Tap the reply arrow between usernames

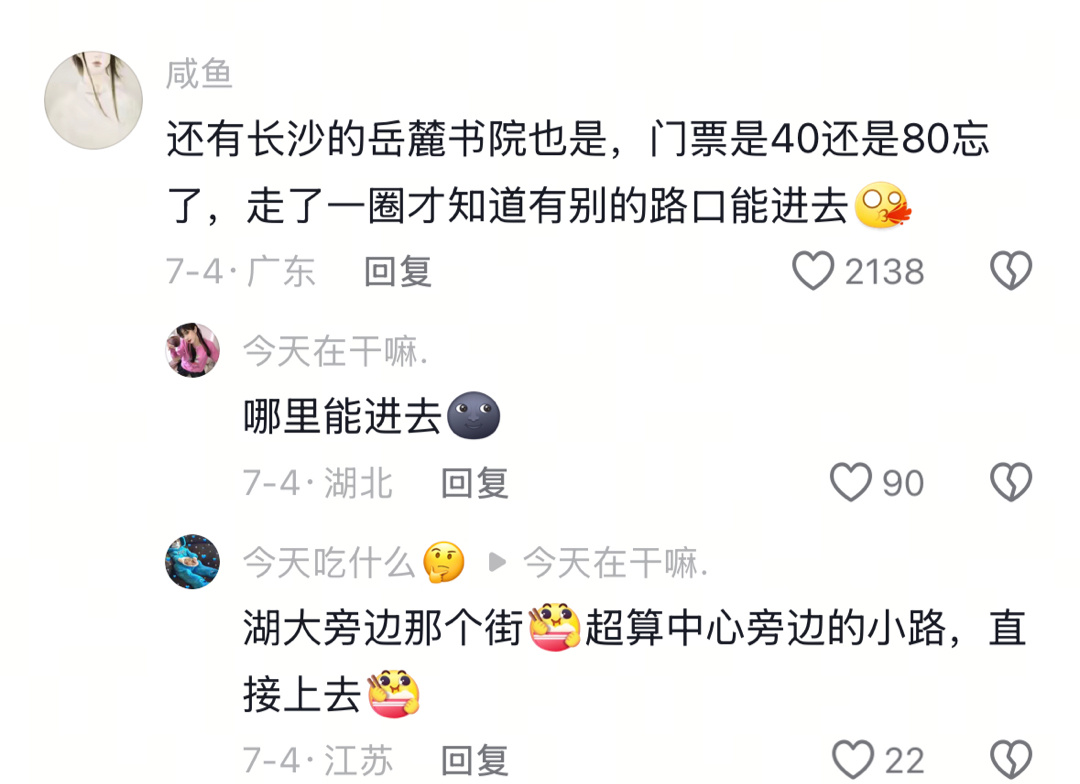497,563
